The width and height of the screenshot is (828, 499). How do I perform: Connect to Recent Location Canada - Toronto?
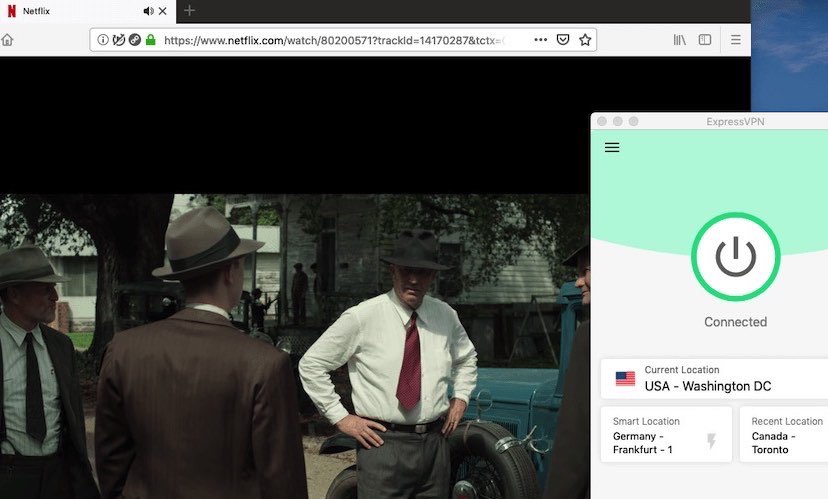(784, 435)
